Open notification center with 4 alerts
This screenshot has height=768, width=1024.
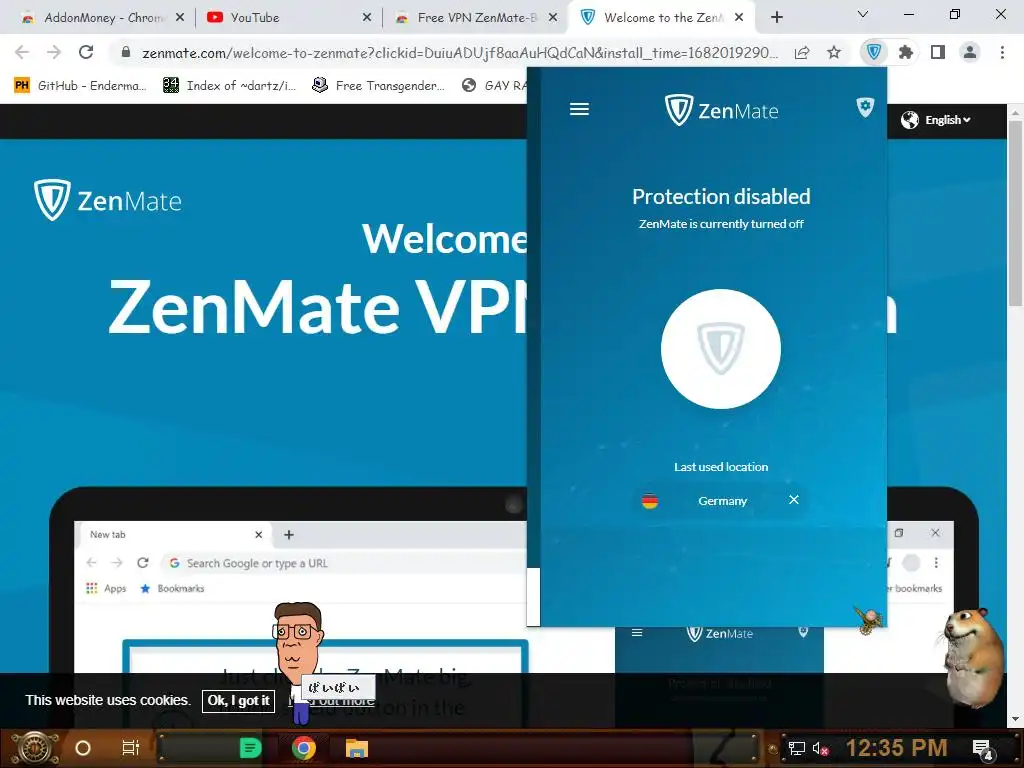(x=983, y=749)
